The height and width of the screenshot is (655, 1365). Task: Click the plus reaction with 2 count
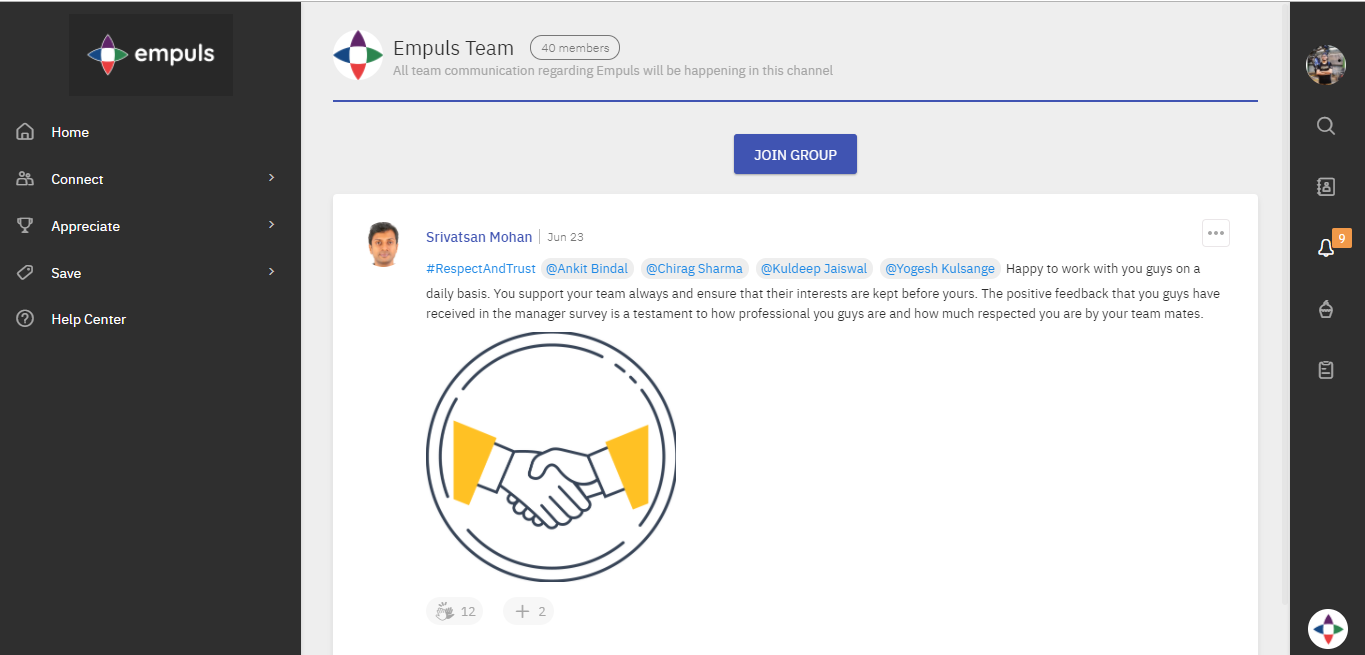(x=528, y=611)
